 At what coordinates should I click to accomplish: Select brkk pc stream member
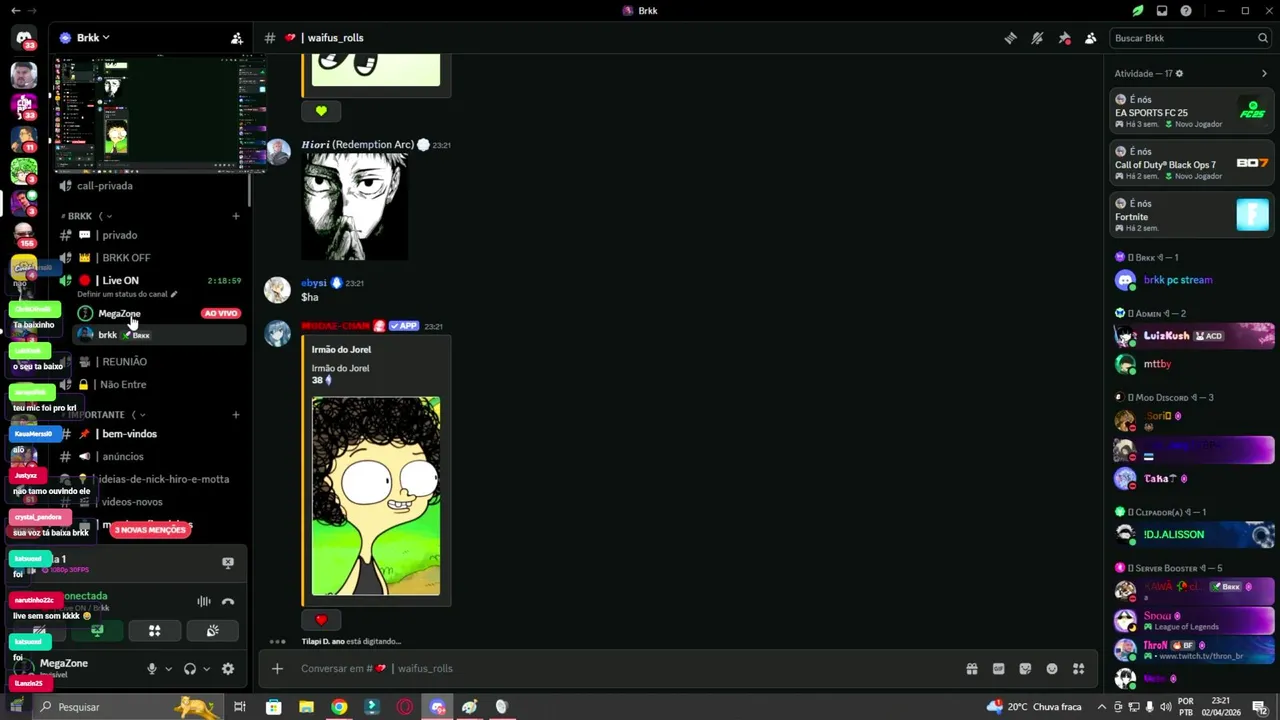(1192, 281)
